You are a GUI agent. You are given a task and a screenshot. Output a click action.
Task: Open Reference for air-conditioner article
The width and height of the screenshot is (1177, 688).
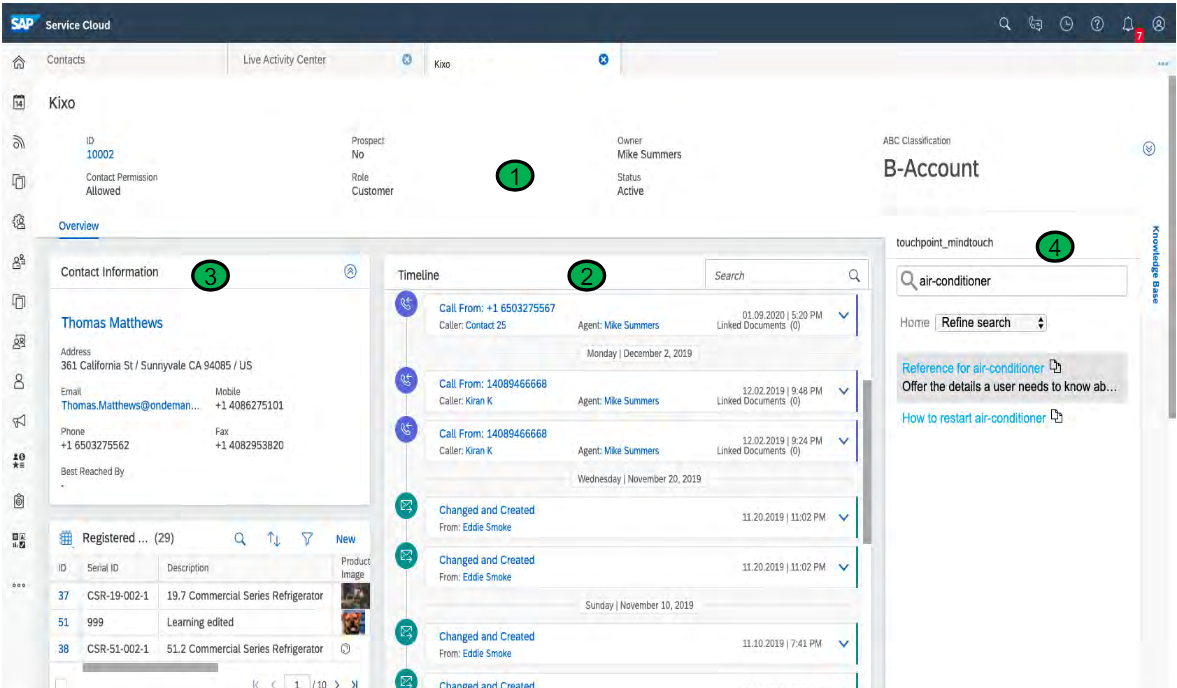pyautogui.click(x=973, y=368)
